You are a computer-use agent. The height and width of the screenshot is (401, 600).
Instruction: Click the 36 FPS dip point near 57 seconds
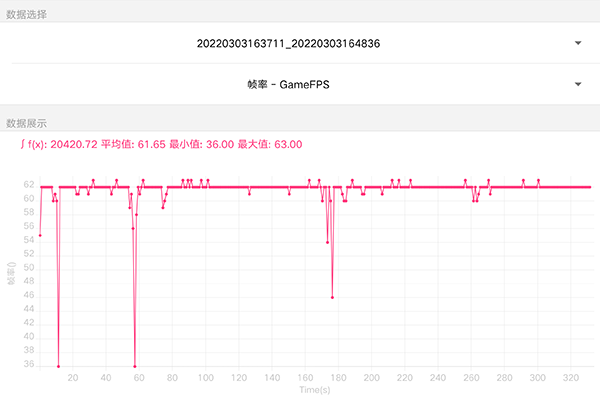point(135,366)
